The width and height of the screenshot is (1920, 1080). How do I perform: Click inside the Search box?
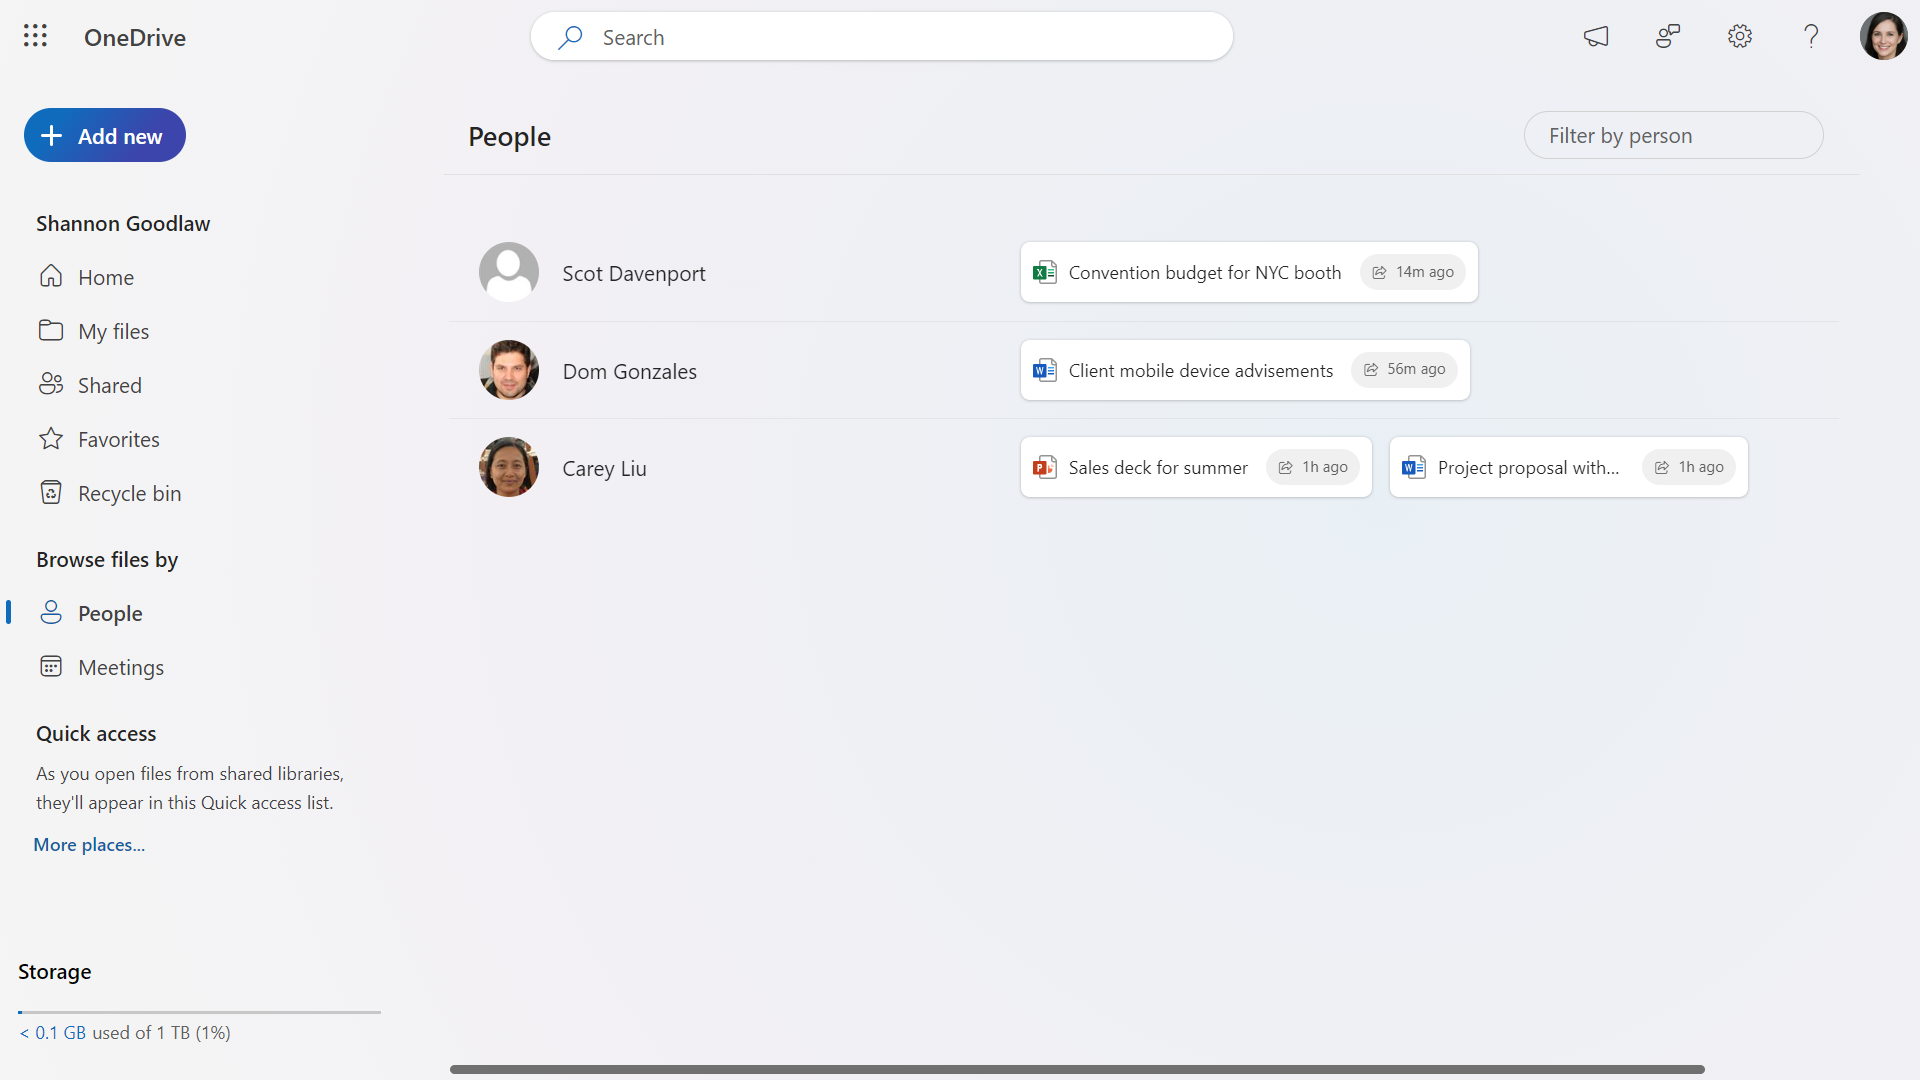(x=880, y=36)
